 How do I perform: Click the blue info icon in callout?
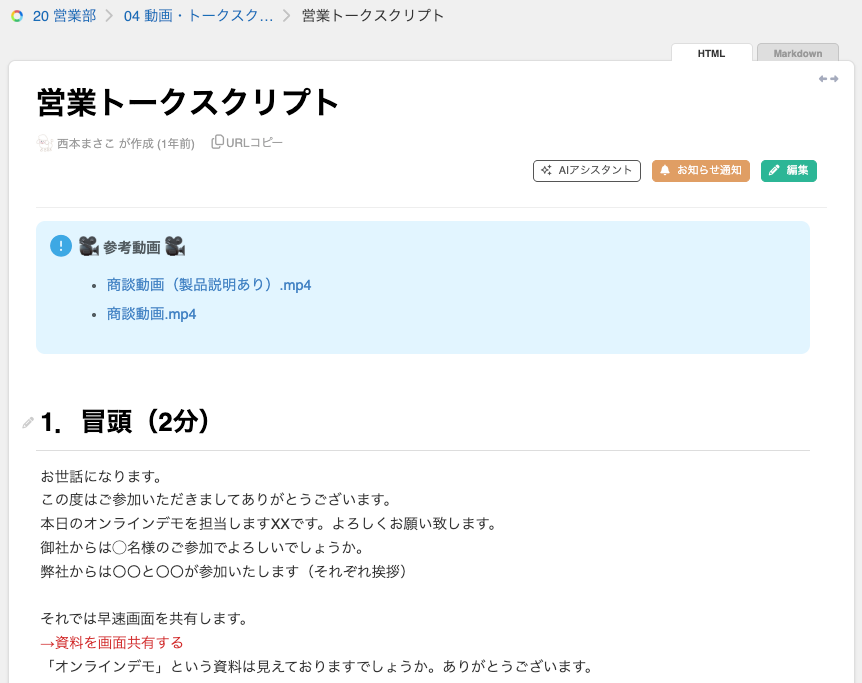click(61, 246)
